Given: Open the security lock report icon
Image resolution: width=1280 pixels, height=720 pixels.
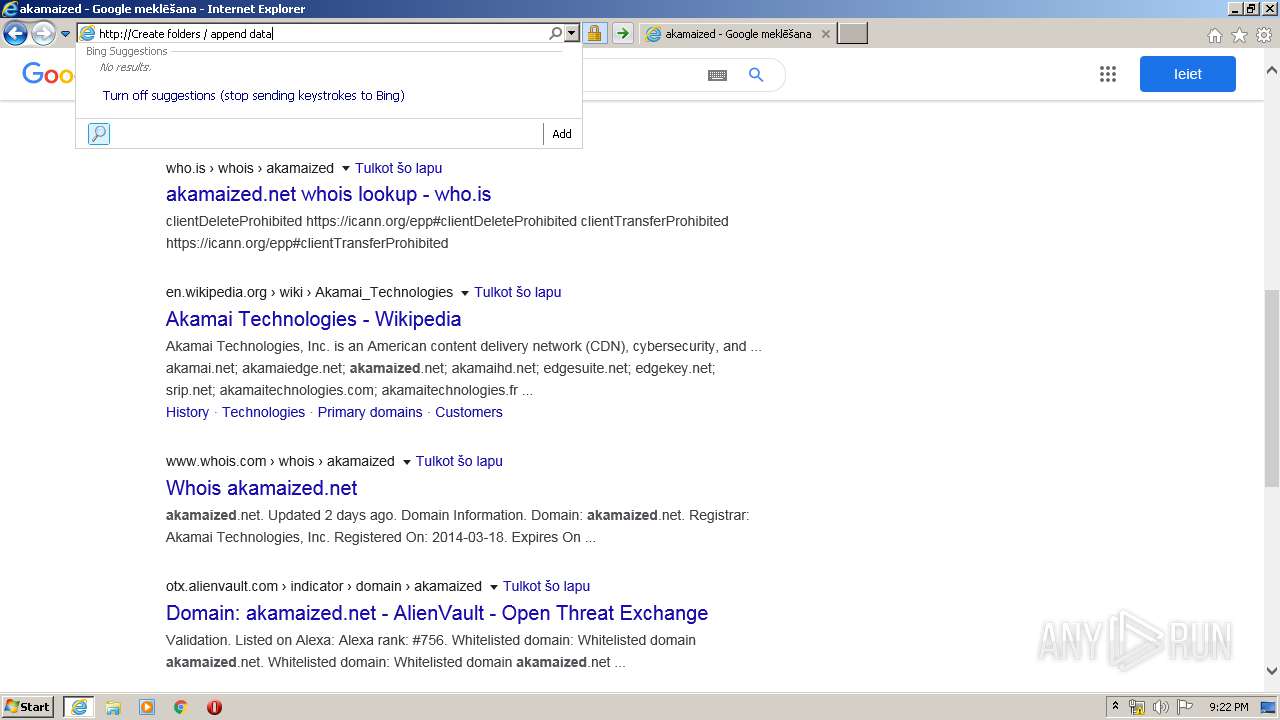Looking at the screenshot, I should (595, 33).
